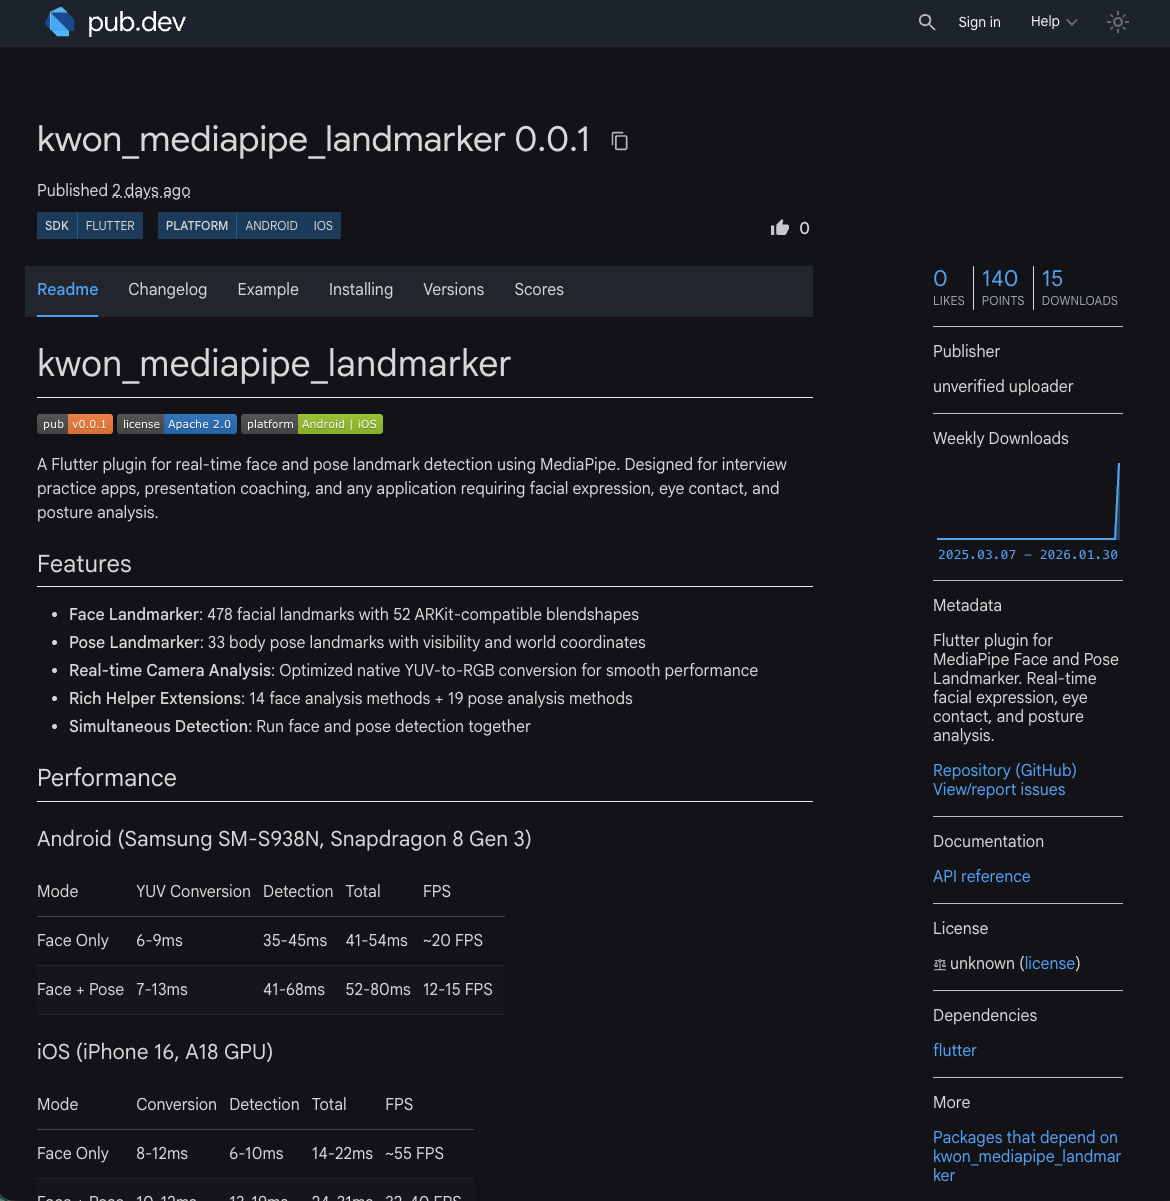Click the 'Features' section heading
Image resolution: width=1170 pixels, height=1201 pixels.
point(84,564)
